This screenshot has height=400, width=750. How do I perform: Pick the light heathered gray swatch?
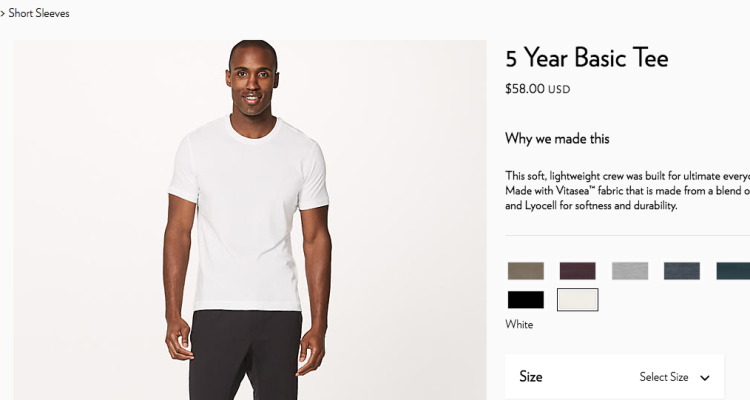coord(630,271)
